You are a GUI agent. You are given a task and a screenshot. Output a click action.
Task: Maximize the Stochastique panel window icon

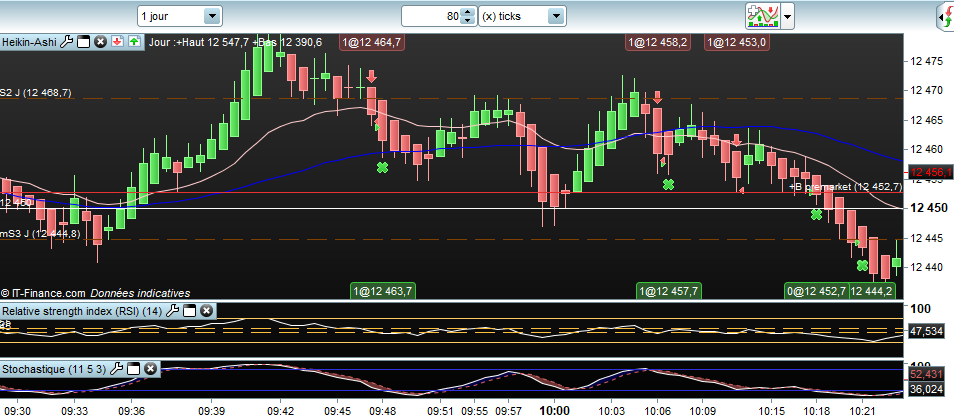133,369
